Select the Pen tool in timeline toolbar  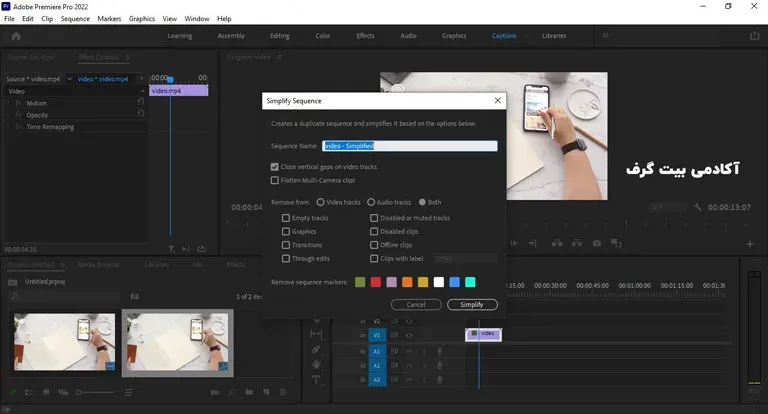point(316,350)
